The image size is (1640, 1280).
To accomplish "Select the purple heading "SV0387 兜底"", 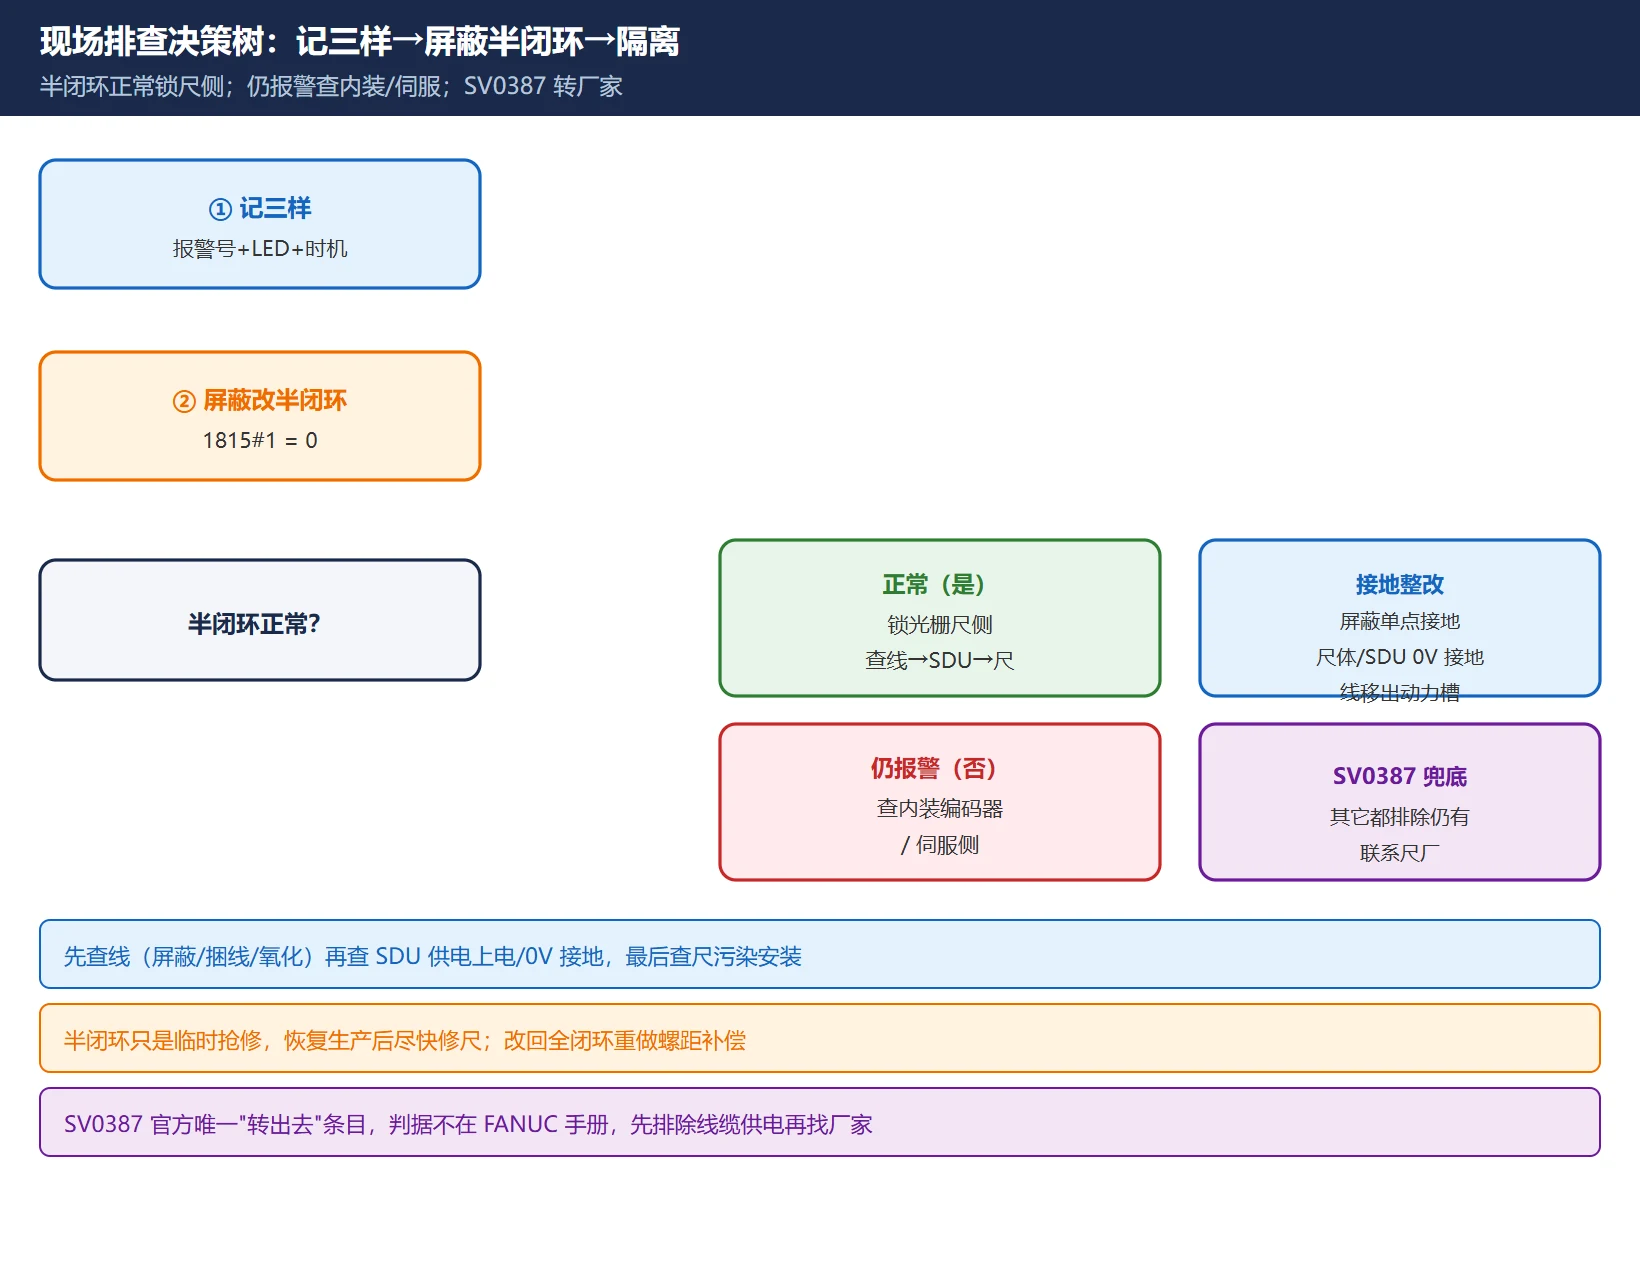I will 1400,776.
